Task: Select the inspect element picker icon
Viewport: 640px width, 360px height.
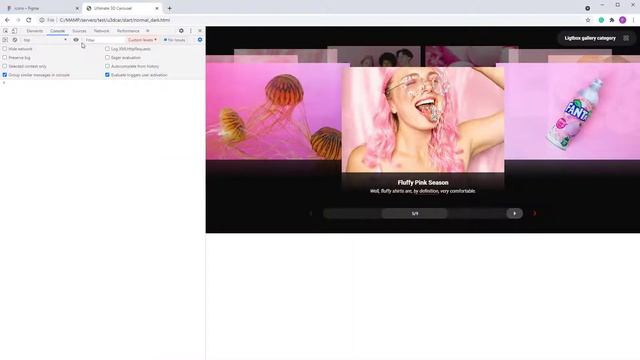Action: tap(5, 31)
